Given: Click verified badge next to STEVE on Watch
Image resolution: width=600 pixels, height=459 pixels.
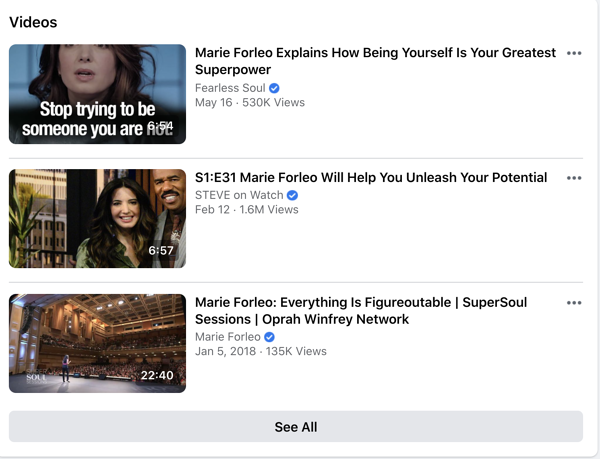Looking at the screenshot, I should [292, 195].
